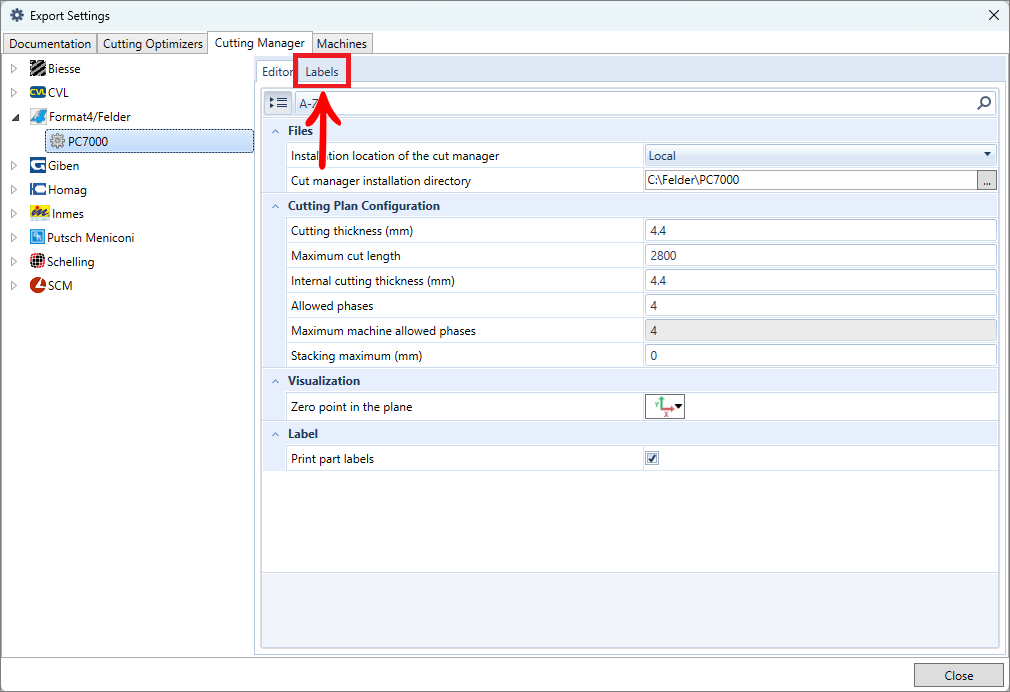Image resolution: width=1010 pixels, height=692 pixels.
Task: Click the Maximum cut length field
Action: coord(821,256)
